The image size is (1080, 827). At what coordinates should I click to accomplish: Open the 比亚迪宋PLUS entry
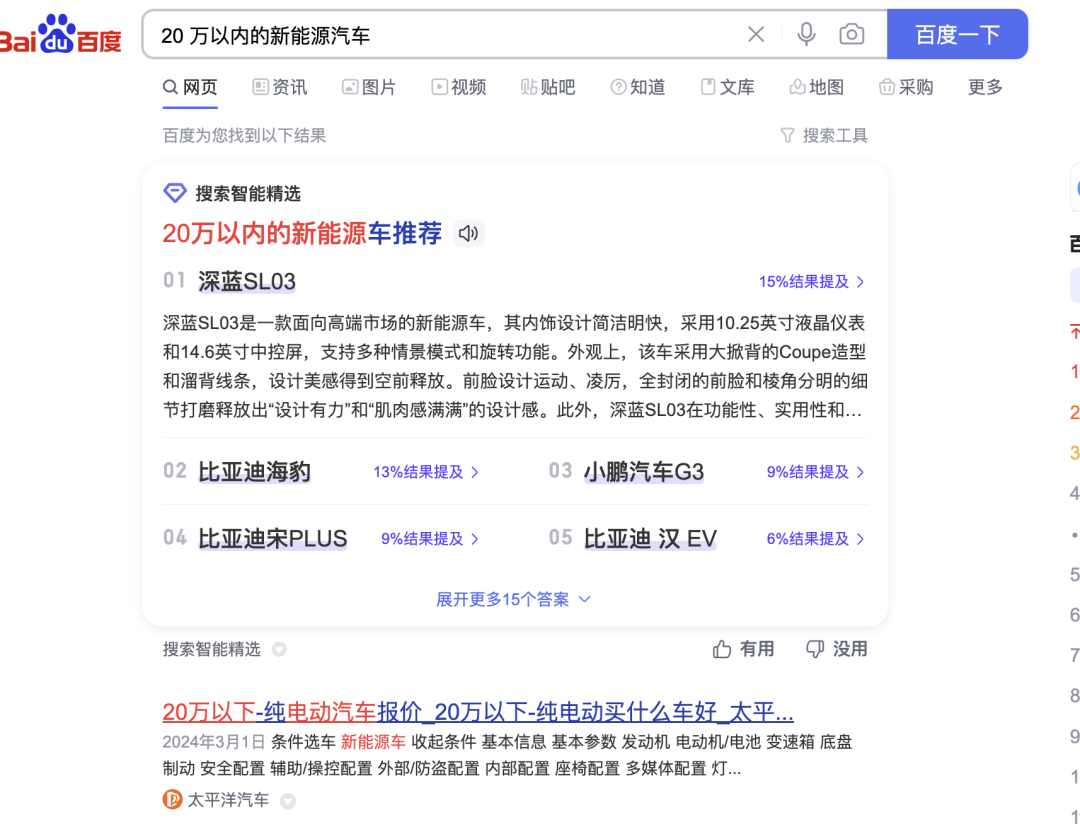(273, 538)
